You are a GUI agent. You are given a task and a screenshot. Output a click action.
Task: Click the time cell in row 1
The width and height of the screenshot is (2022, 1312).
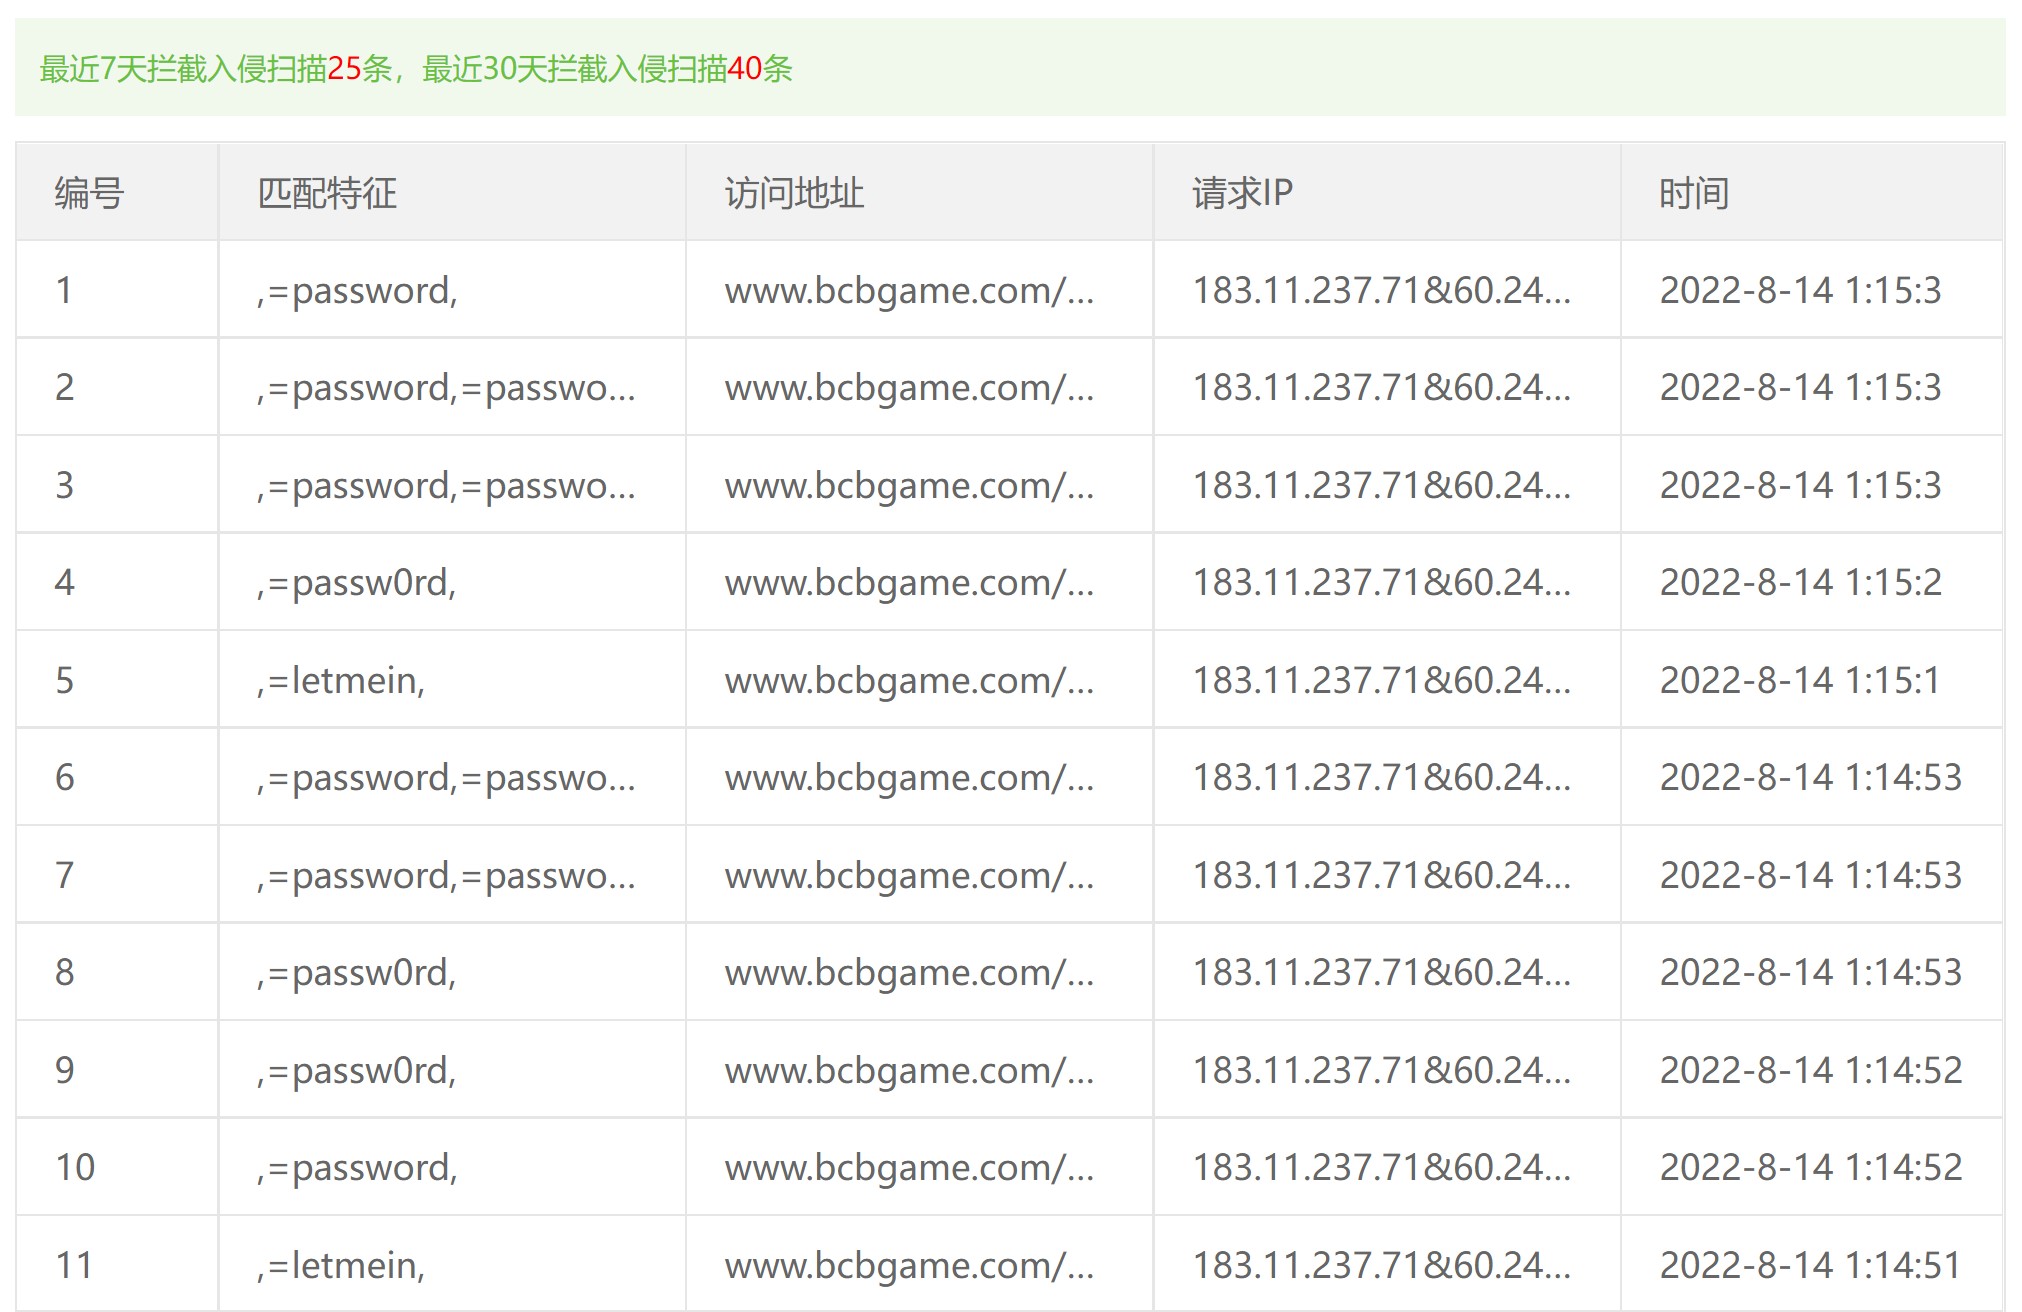[1800, 291]
